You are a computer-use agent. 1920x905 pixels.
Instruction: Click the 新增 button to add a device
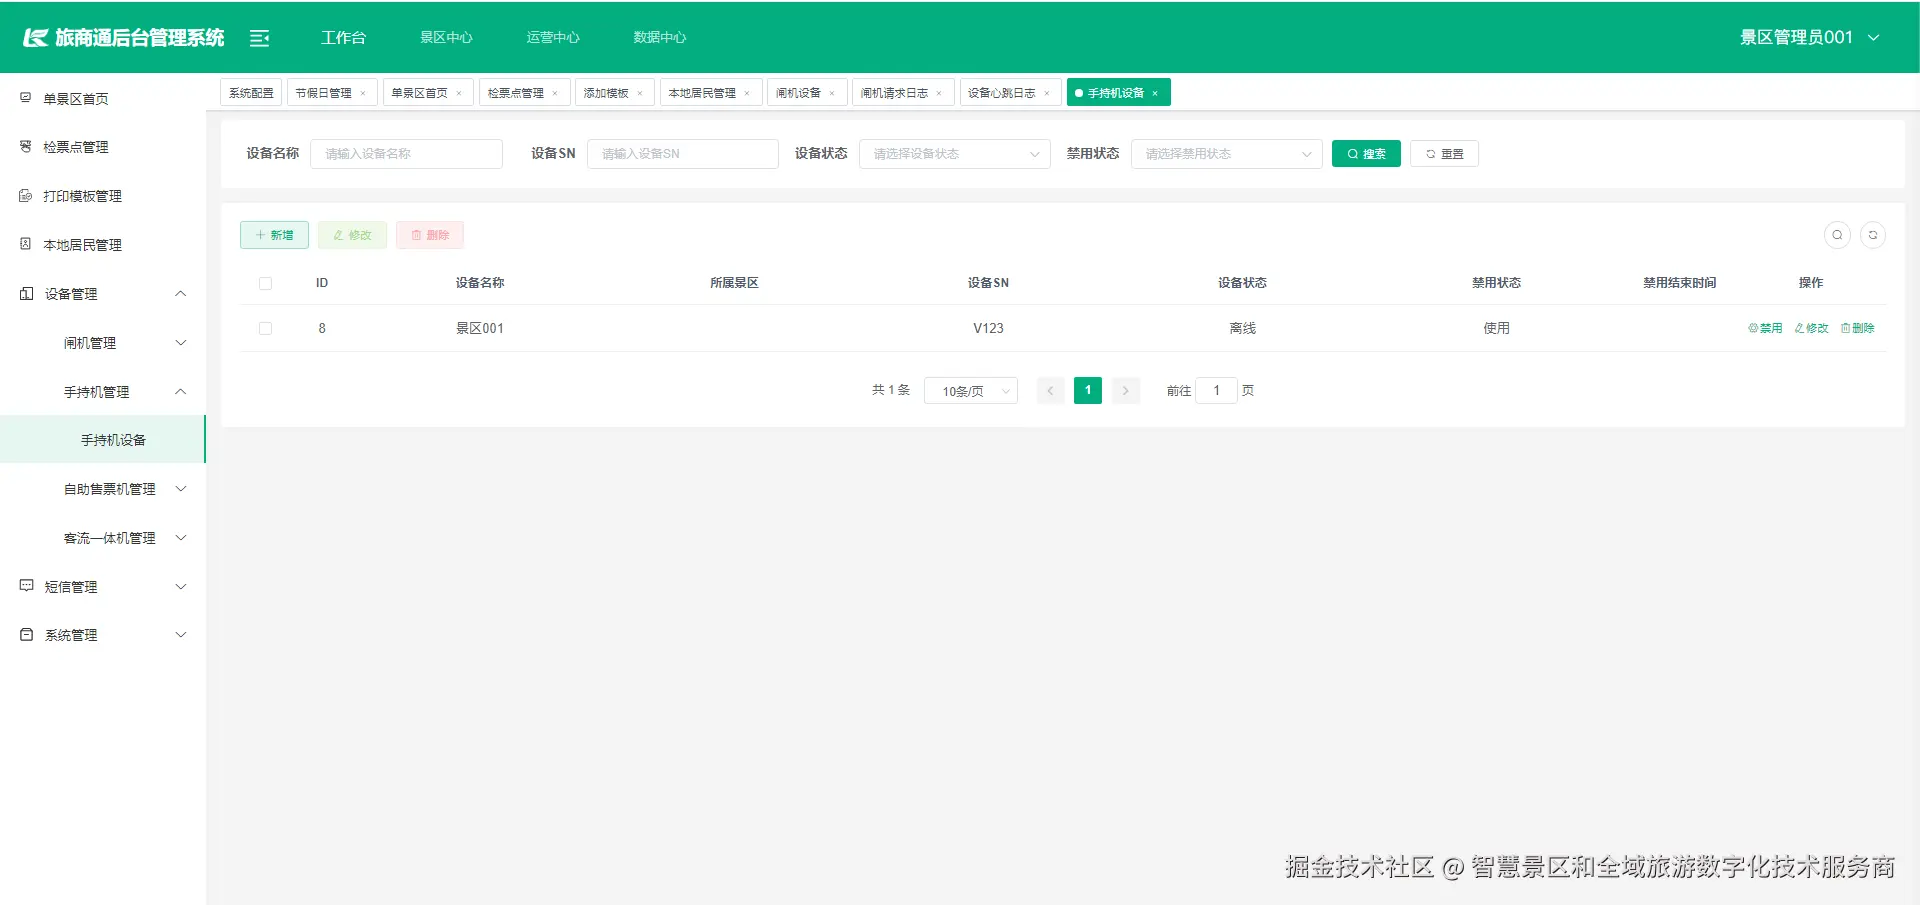pos(274,235)
